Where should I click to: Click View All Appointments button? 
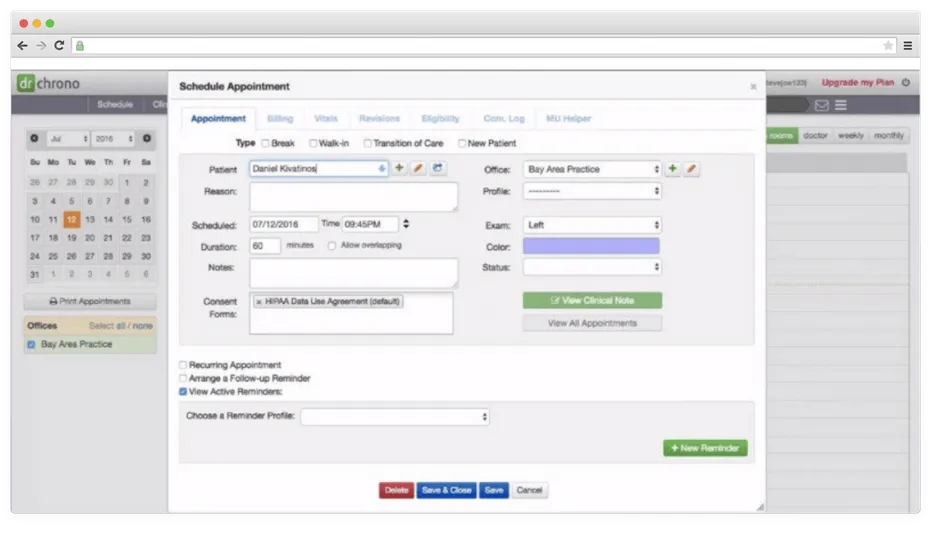pos(592,324)
